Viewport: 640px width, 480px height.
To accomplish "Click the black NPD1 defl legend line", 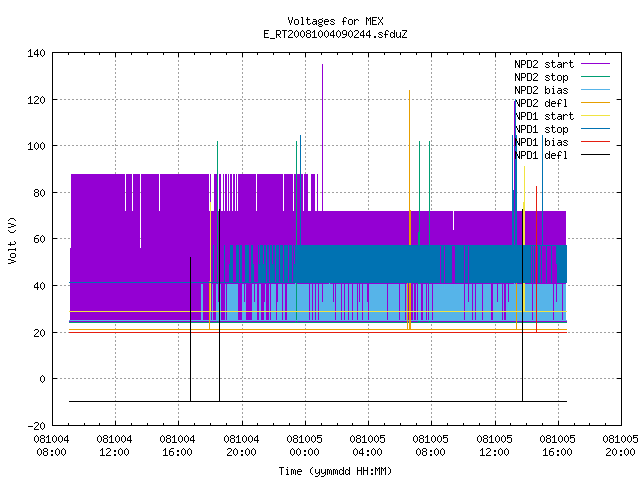I will 595,155.
